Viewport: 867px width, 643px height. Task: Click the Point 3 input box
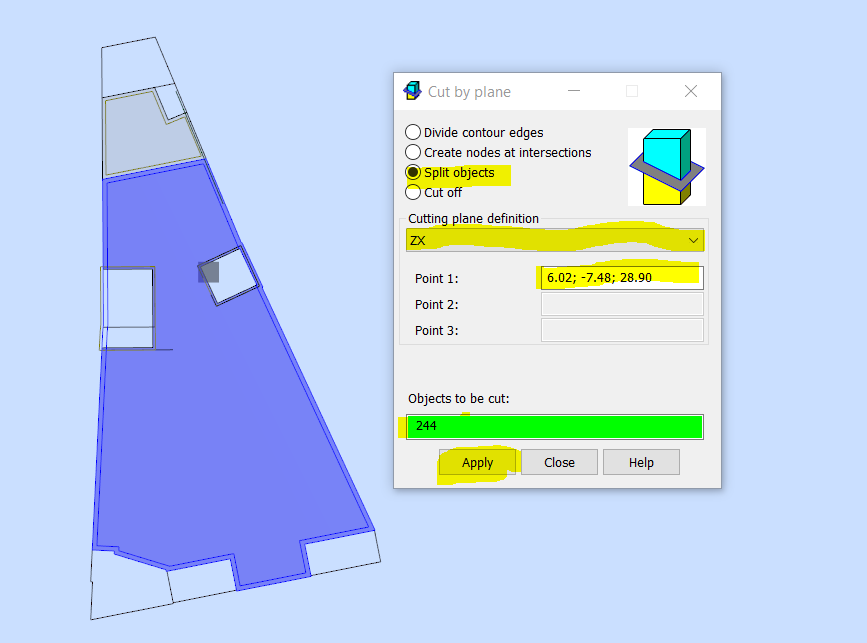pyautogui.click(x=621, y=330)
